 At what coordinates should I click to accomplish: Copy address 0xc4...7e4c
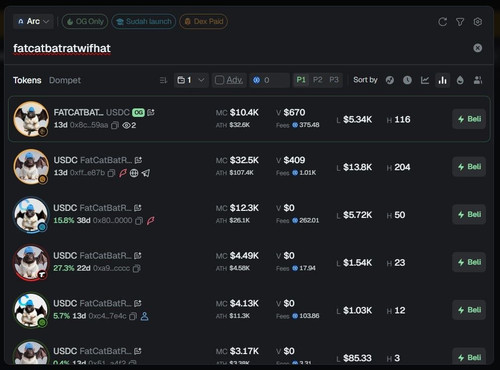point(133,316)
